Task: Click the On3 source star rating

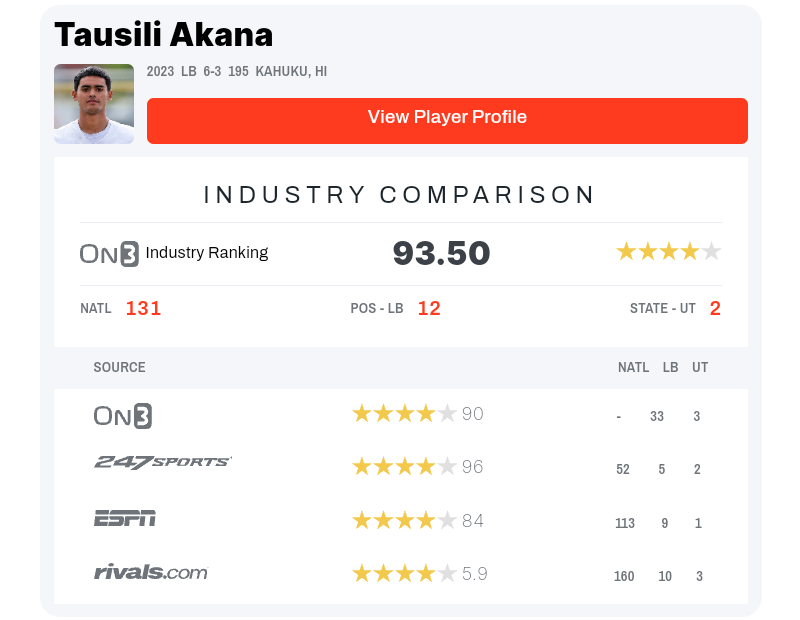Action: coord(404,414)
